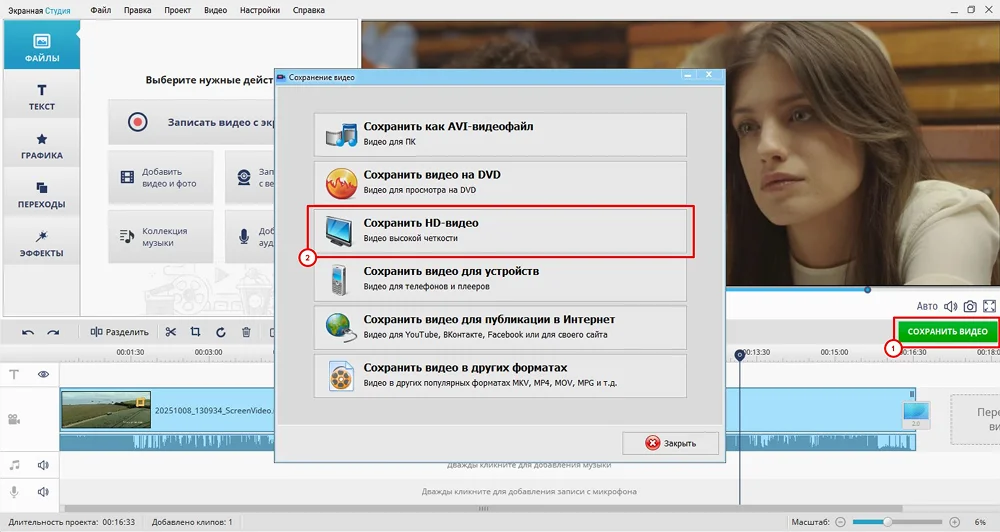This screenshot has height=532, width=1000.
Task: Click the Разделить split button
Action: (x=120, y=332)
